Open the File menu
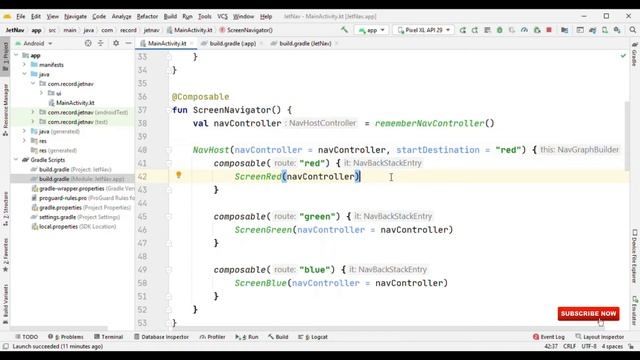Image resolution: width=640 pixels, height=360 pixels. pyautogui.click(x=20, y=16)
